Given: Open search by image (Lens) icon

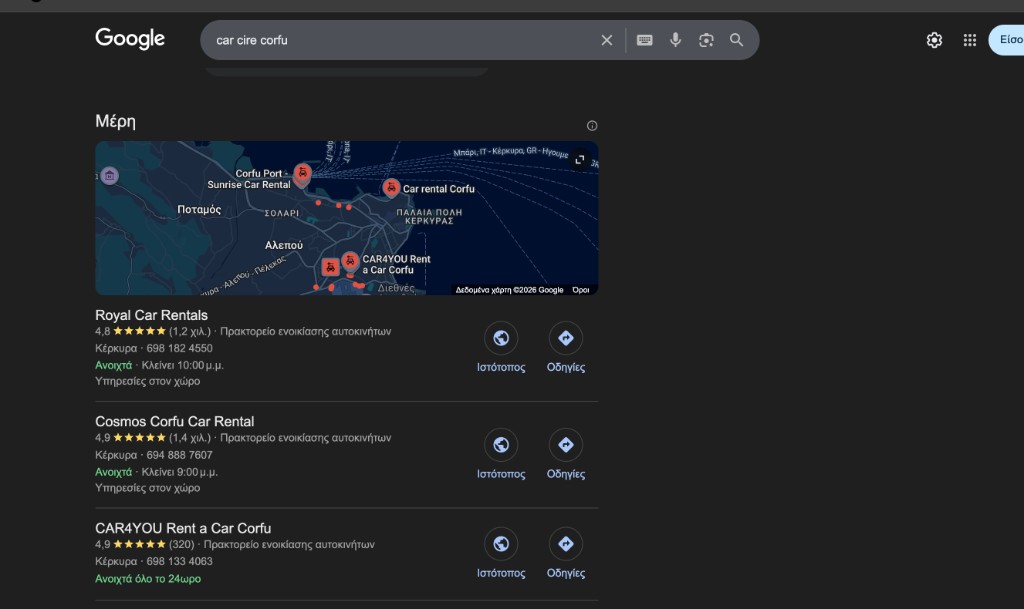Looking at the screenshot, I should [706, 40].
